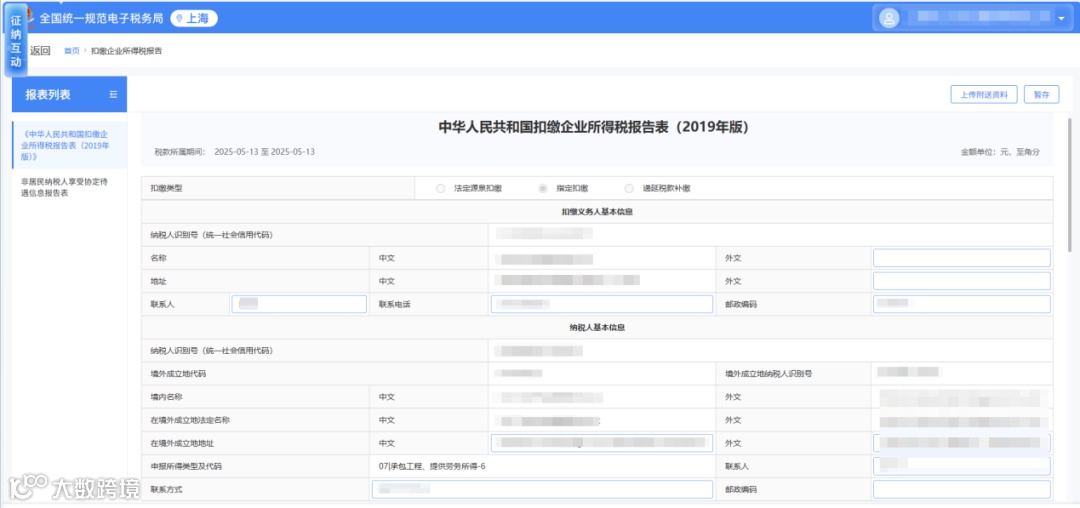Click 在境外成立地地址 中文 input
The image size is (1080, 508).
[601, 443]
